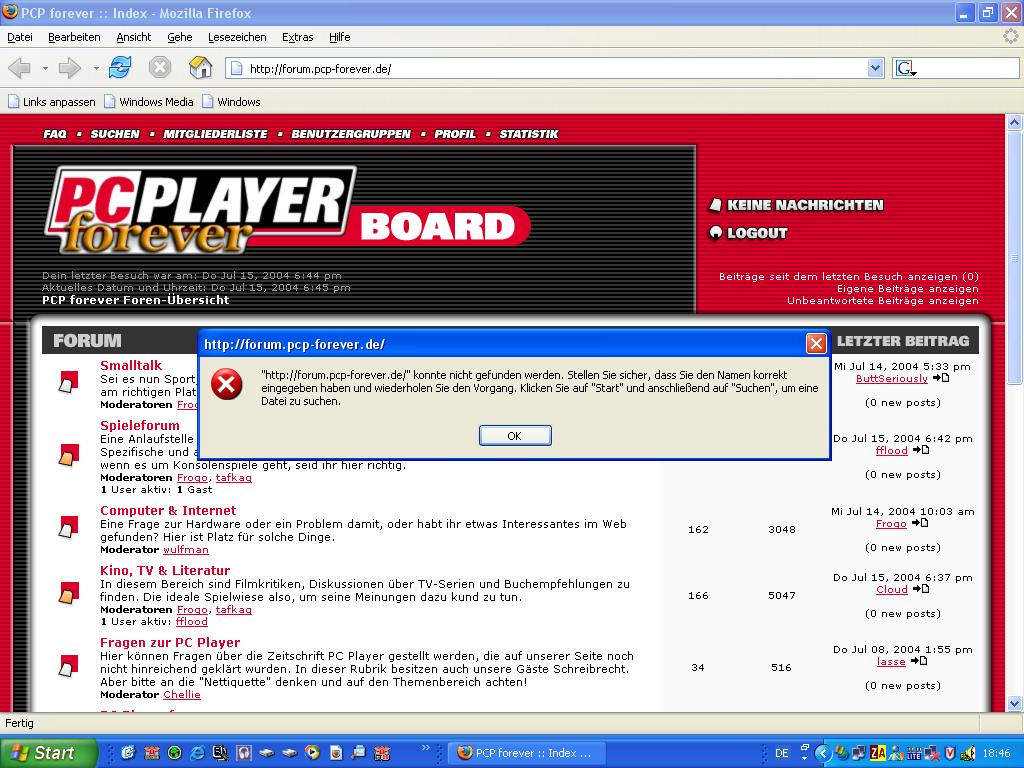Click the Stop loading icon
The height and width of the screenshot is (768, 1024).
[159, 67]
